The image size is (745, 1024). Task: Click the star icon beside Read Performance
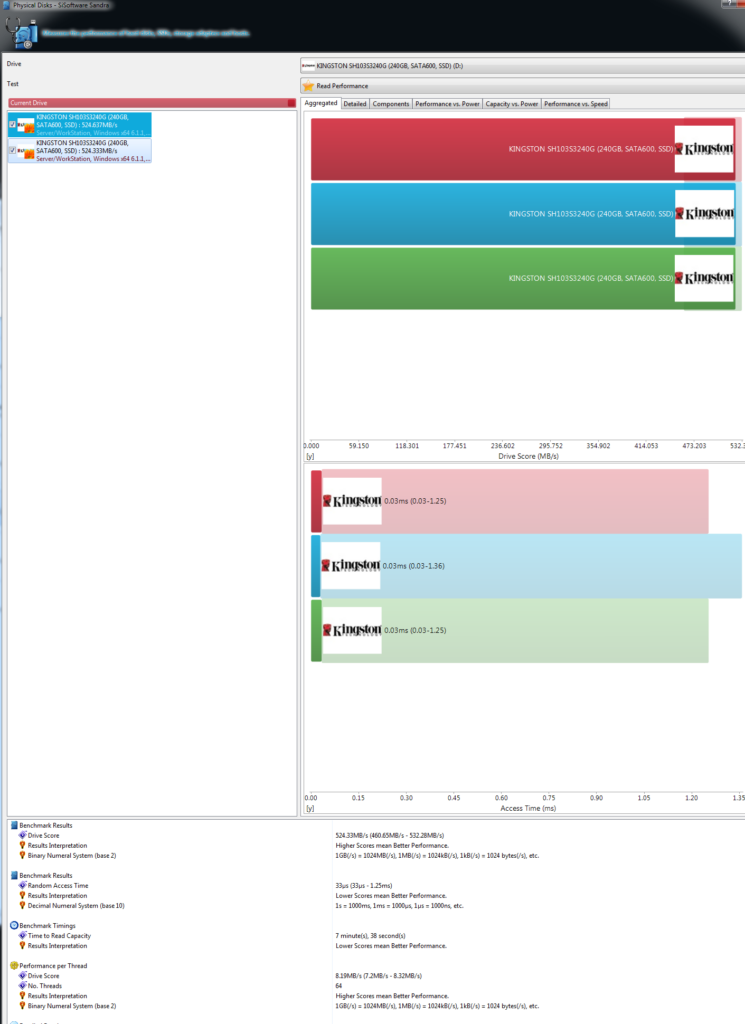pyautogui.click(x=308, y=86)
